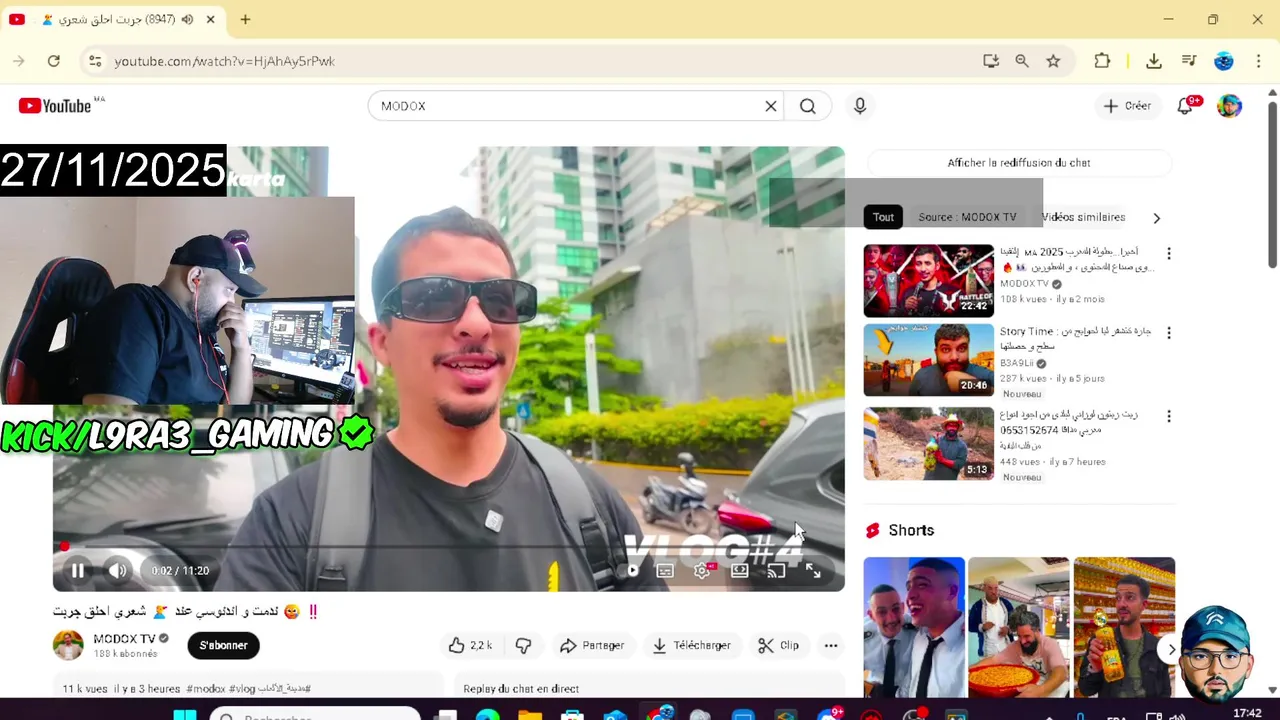
Task: Open options for Story Time video
Action: [1168, 333]
